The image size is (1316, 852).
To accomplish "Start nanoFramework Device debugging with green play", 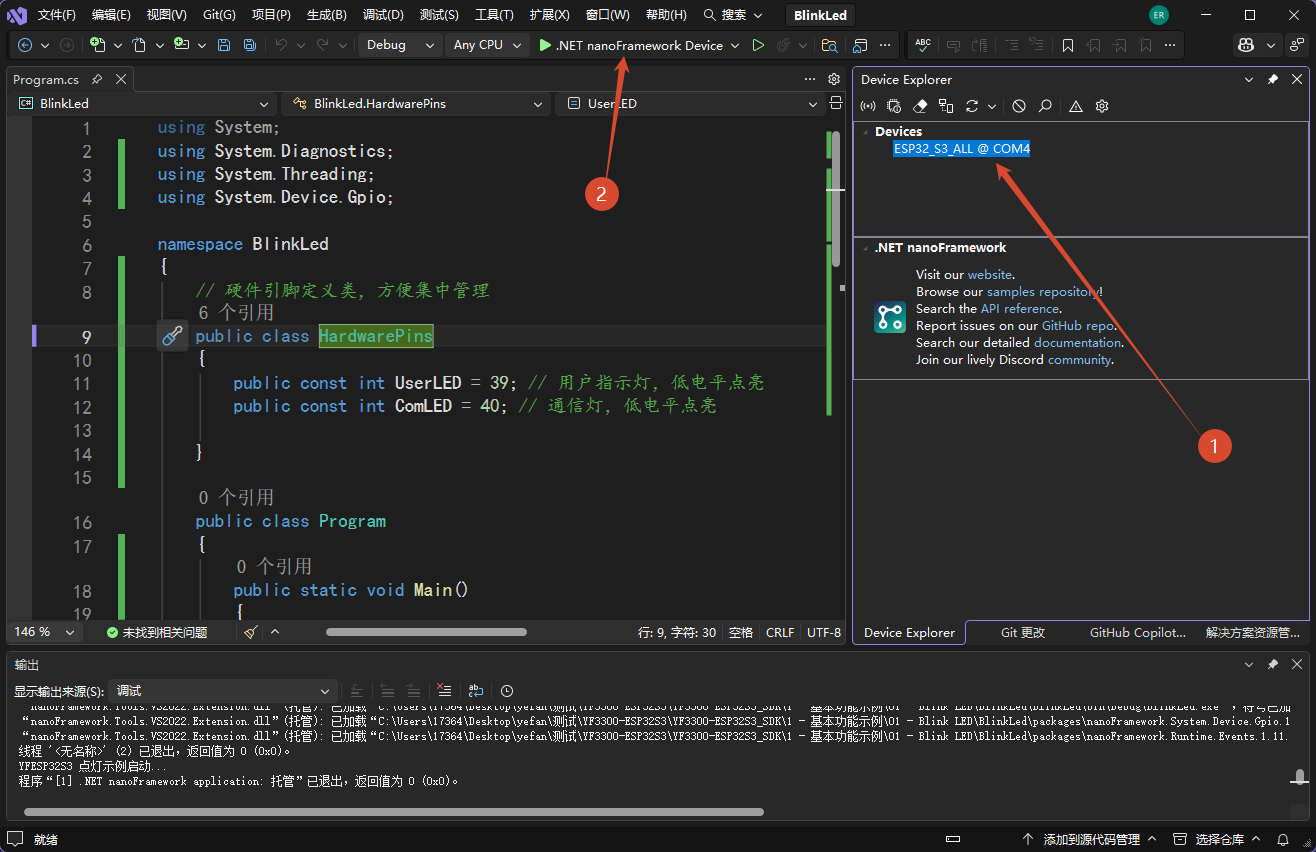I will click(x=630, y=45).
